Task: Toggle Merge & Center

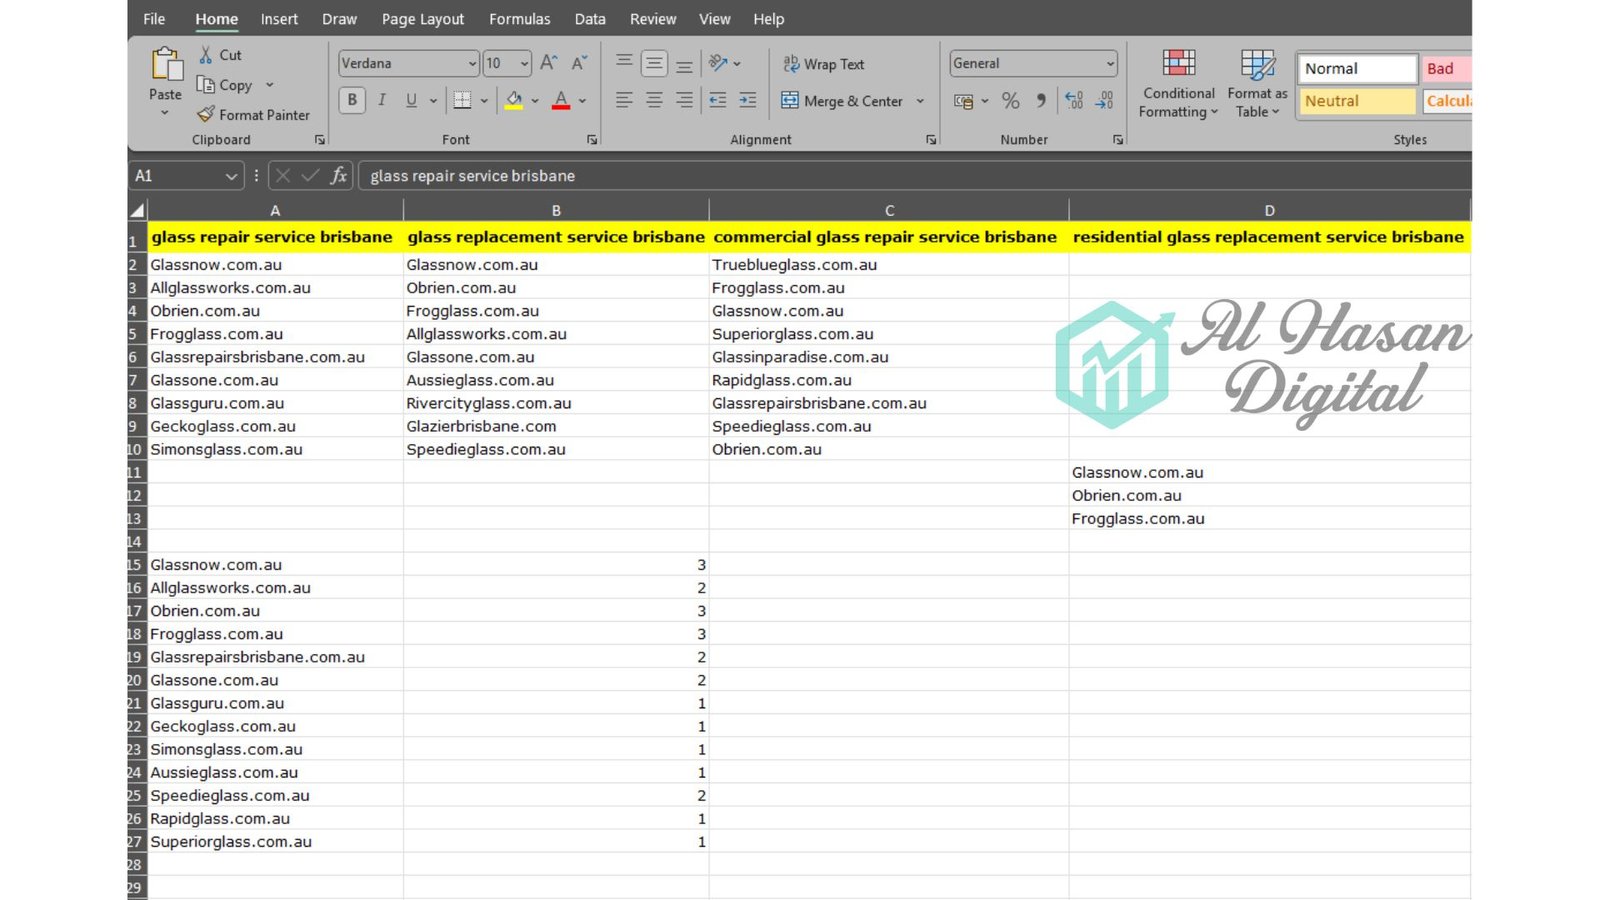Action: [x=842, y=101]
